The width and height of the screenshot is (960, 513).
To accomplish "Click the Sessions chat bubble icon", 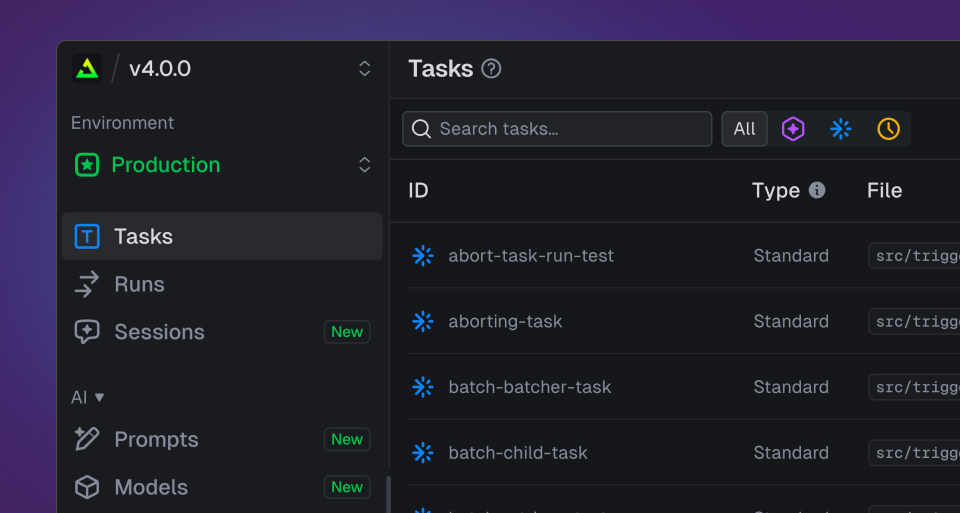I will [87, 332].
